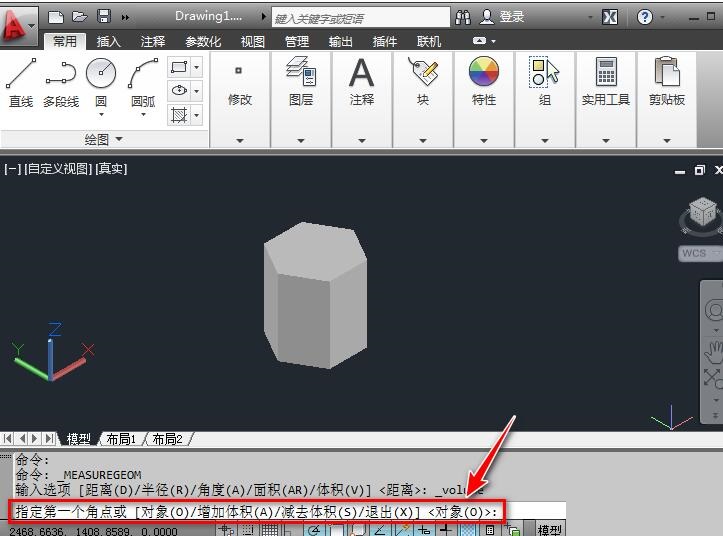Toggle Grid display in the status bar
723x536 pixels.
[x=270, y=530]
